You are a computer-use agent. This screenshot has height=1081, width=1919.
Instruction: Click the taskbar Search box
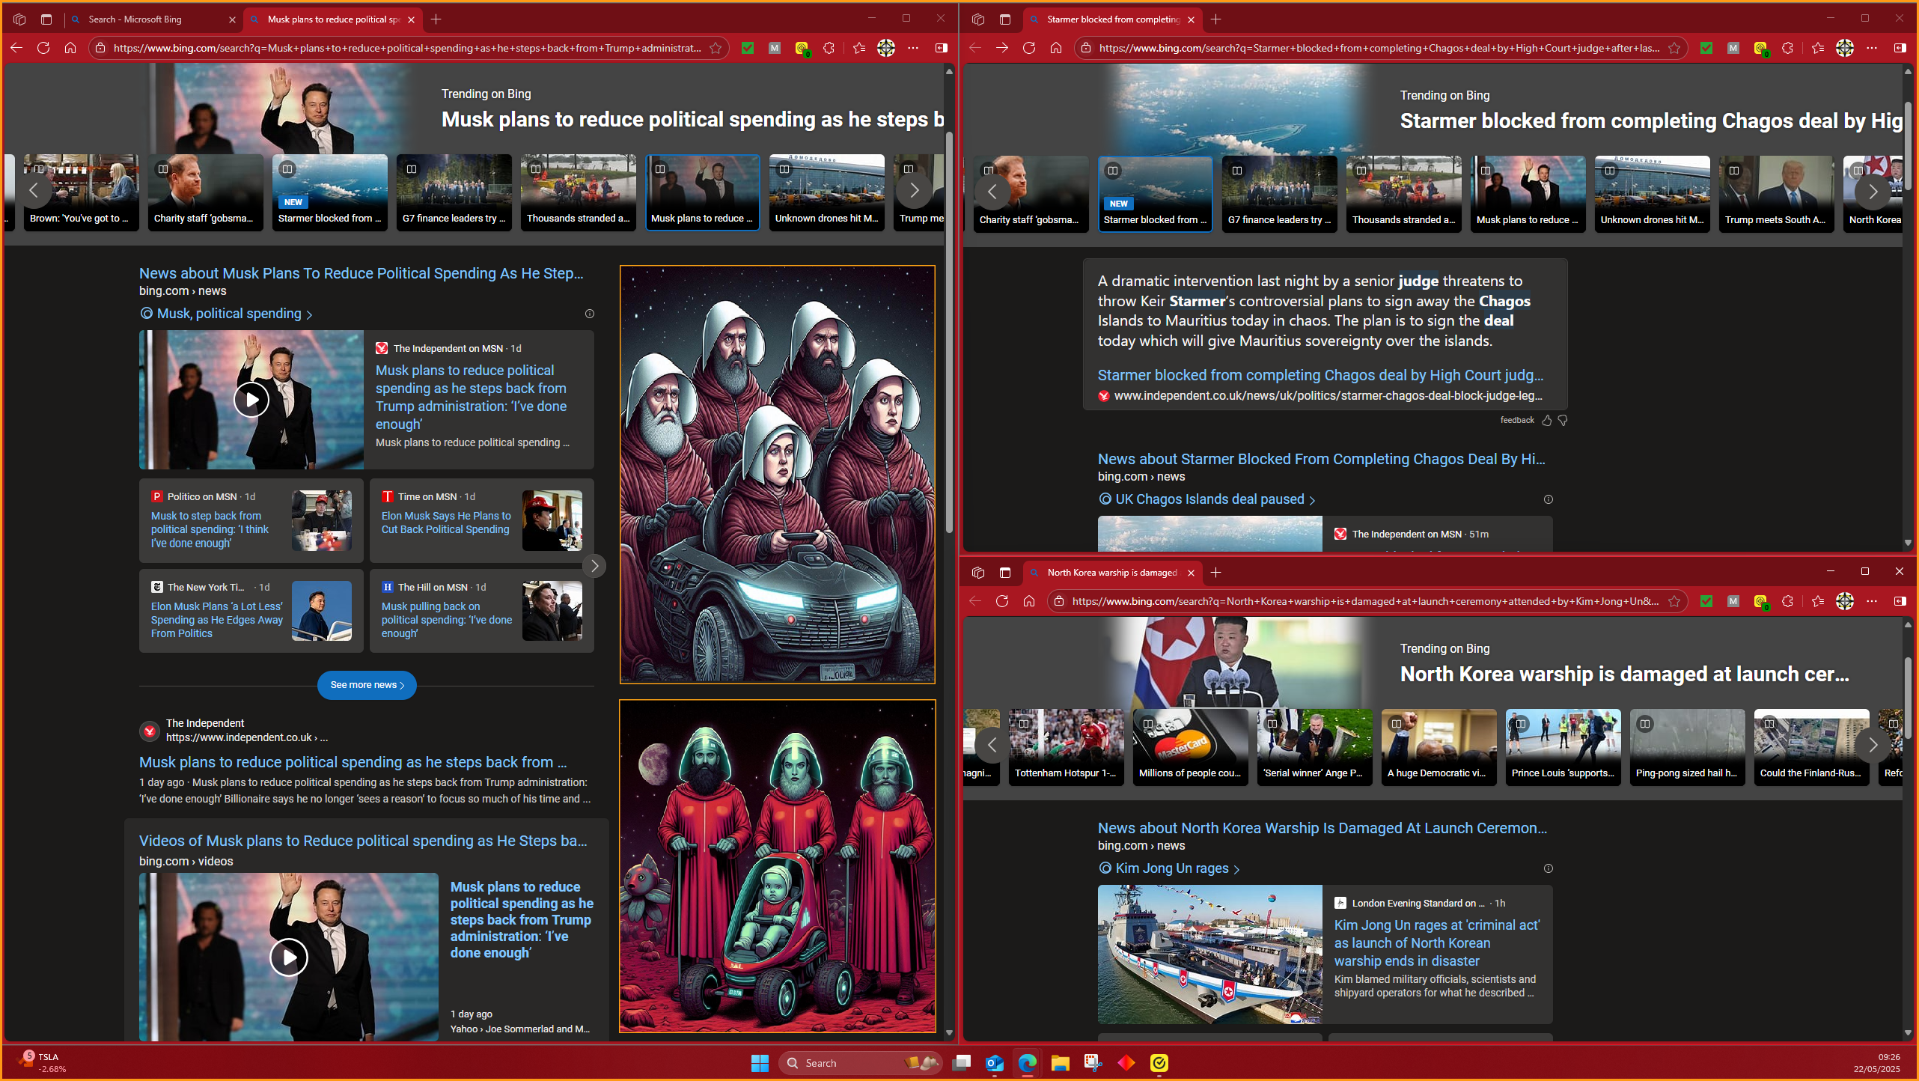860,1063
